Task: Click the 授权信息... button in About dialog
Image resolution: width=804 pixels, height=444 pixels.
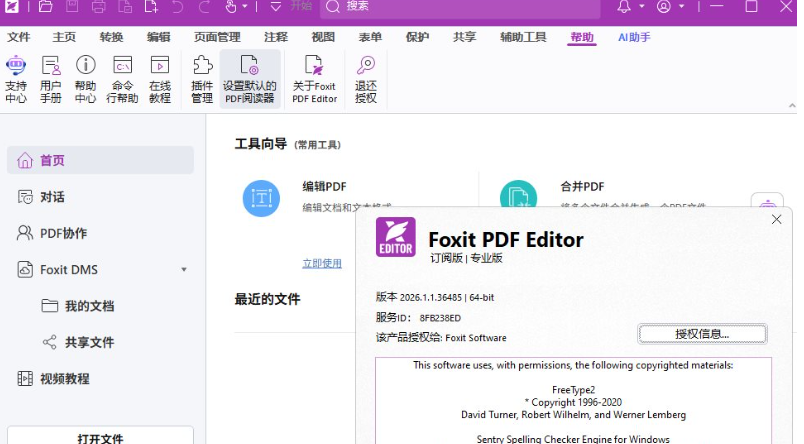Action: pyautogui.click(x=702, y=334)
